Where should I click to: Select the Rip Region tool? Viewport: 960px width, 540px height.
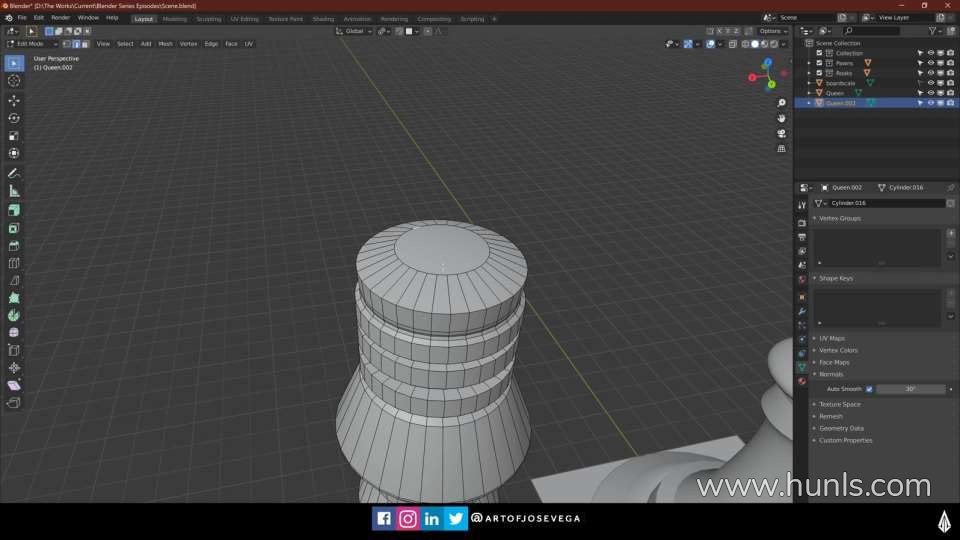14,403
